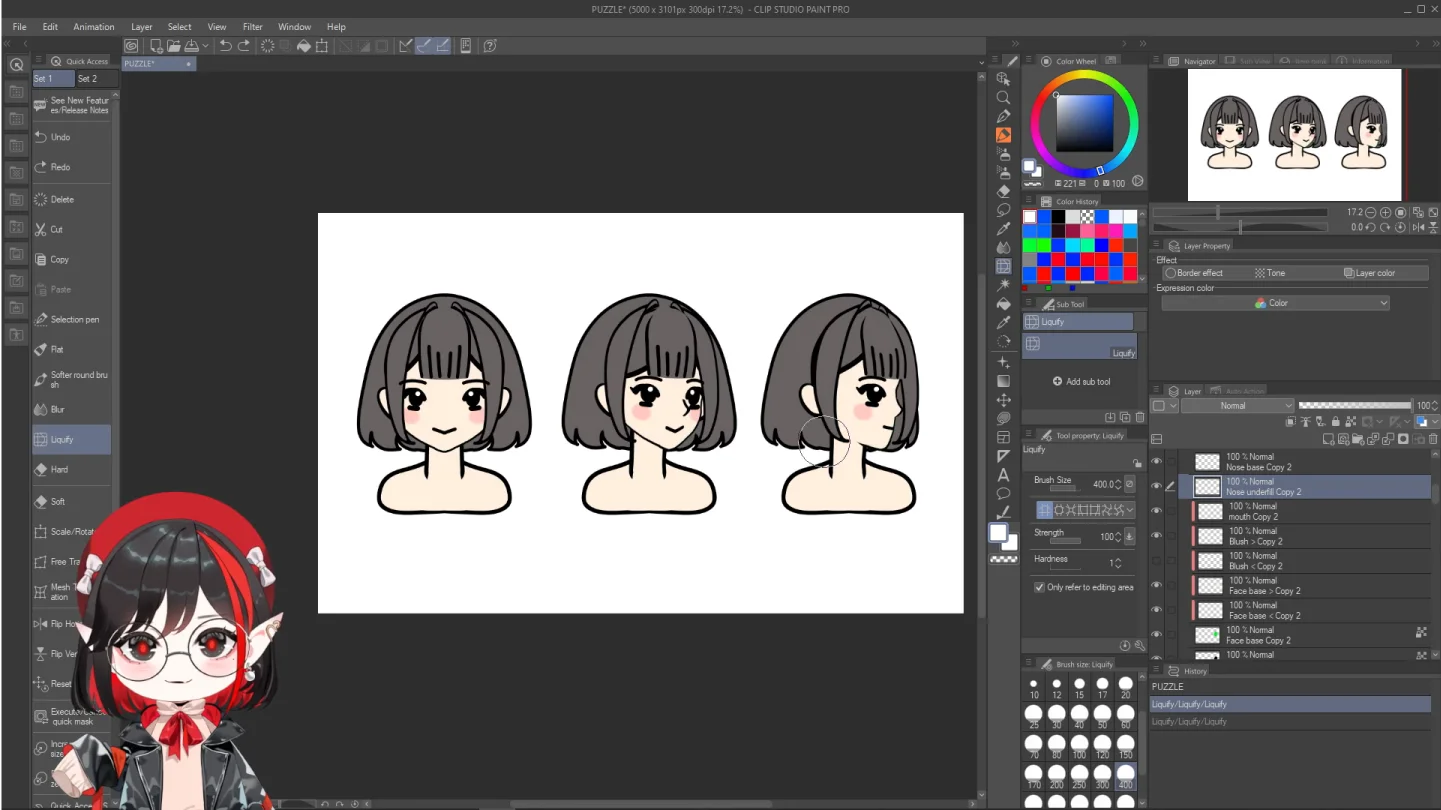This screenshot has width=1441, height=810.
Task: Click the Clear (deselect) dotted circle icon
Action: (267, 46)
